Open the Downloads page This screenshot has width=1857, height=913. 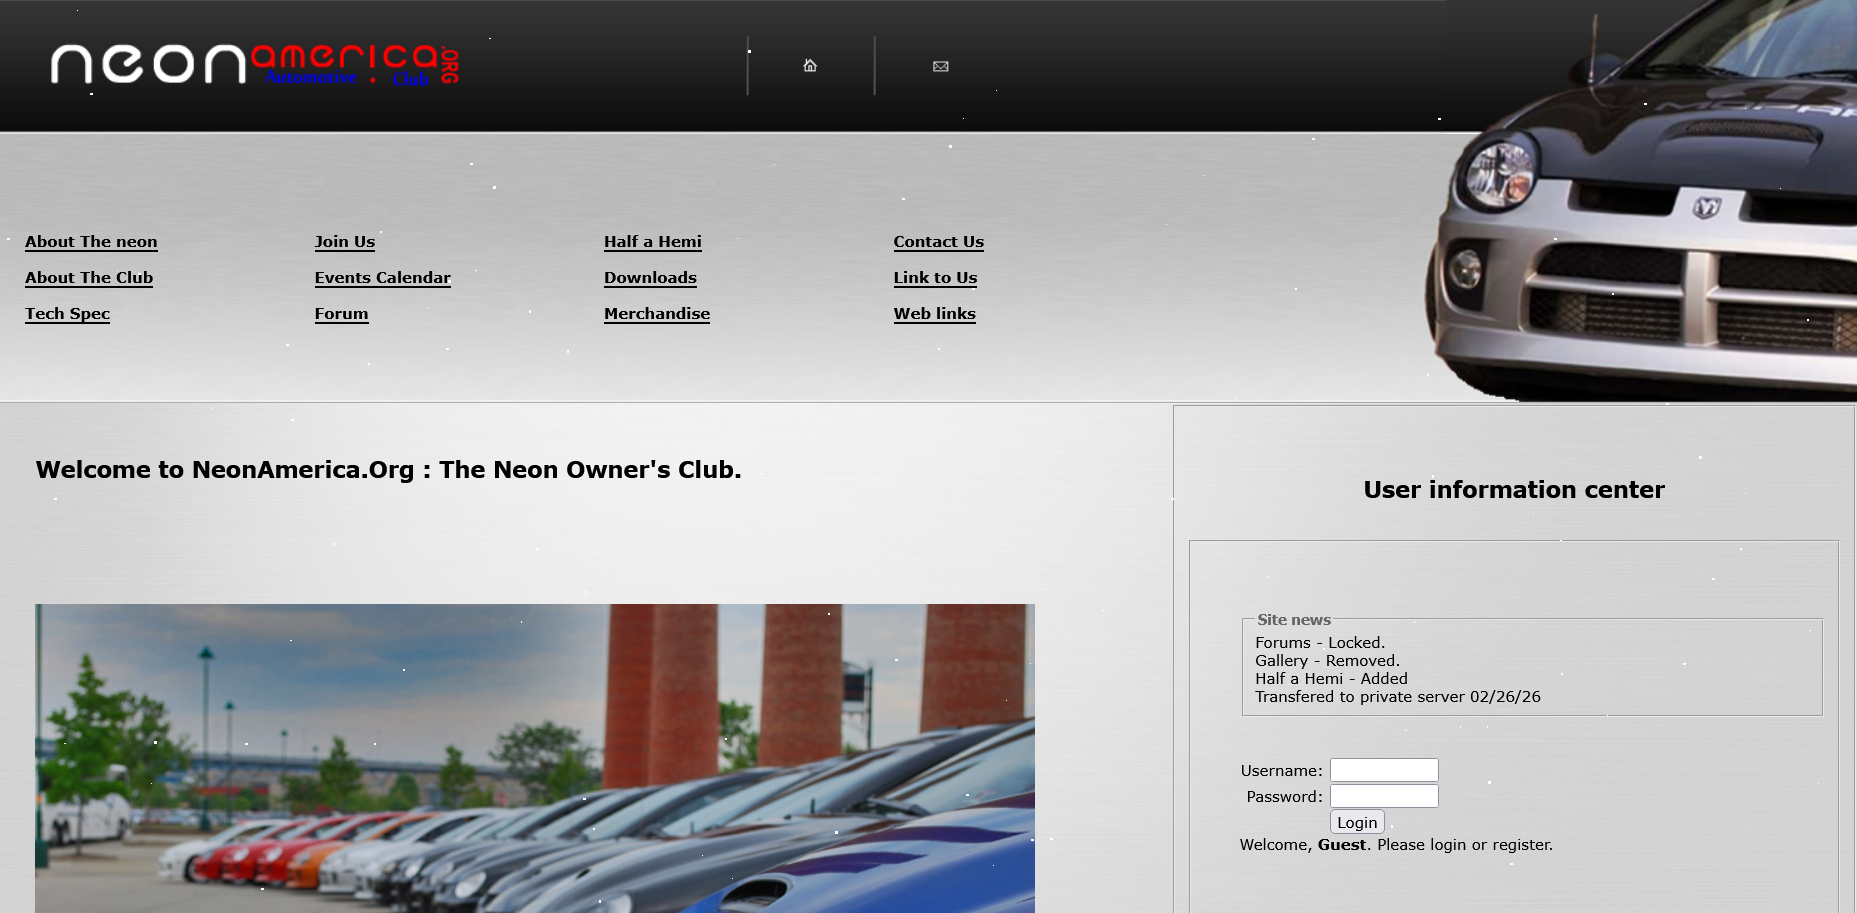[x=651, y=278]
